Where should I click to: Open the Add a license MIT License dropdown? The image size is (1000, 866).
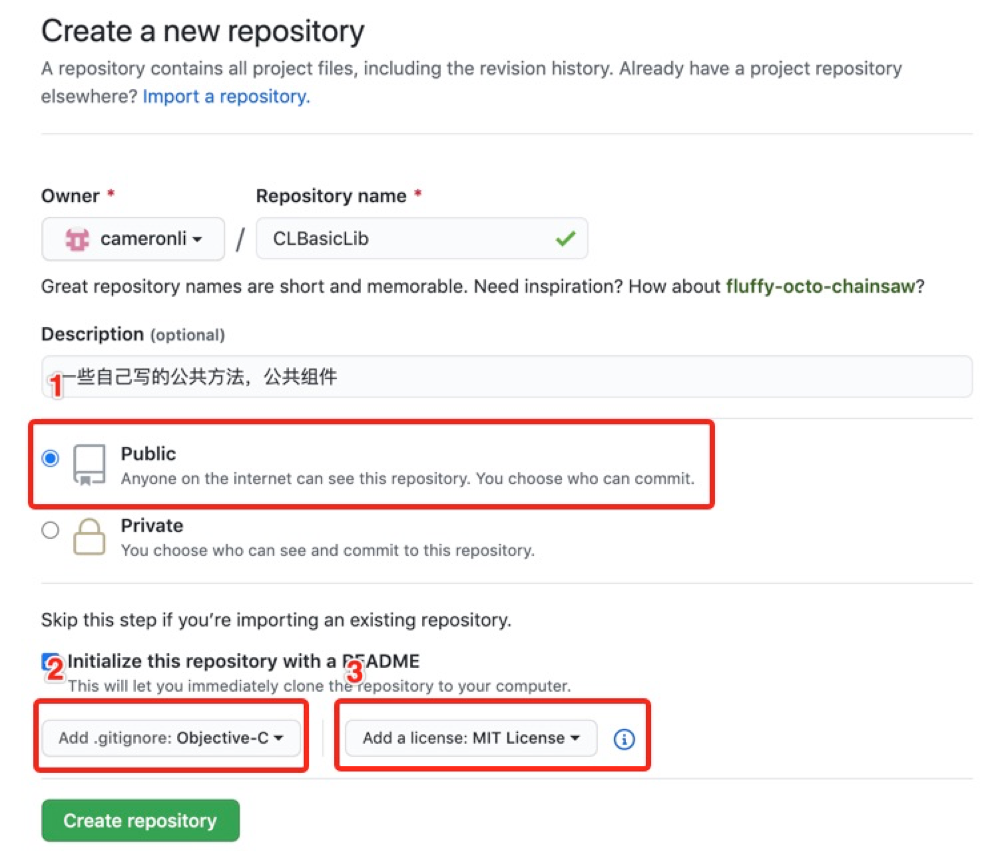point(471,738)
